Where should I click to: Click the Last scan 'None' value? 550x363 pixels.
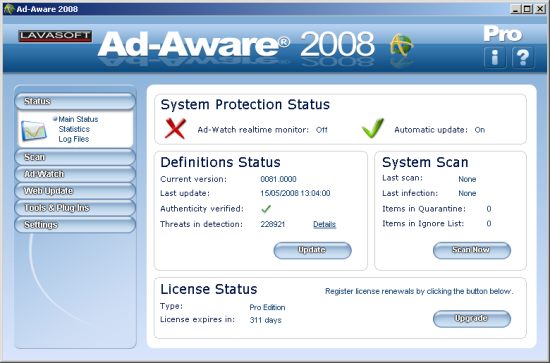click(x=467, y=179)
